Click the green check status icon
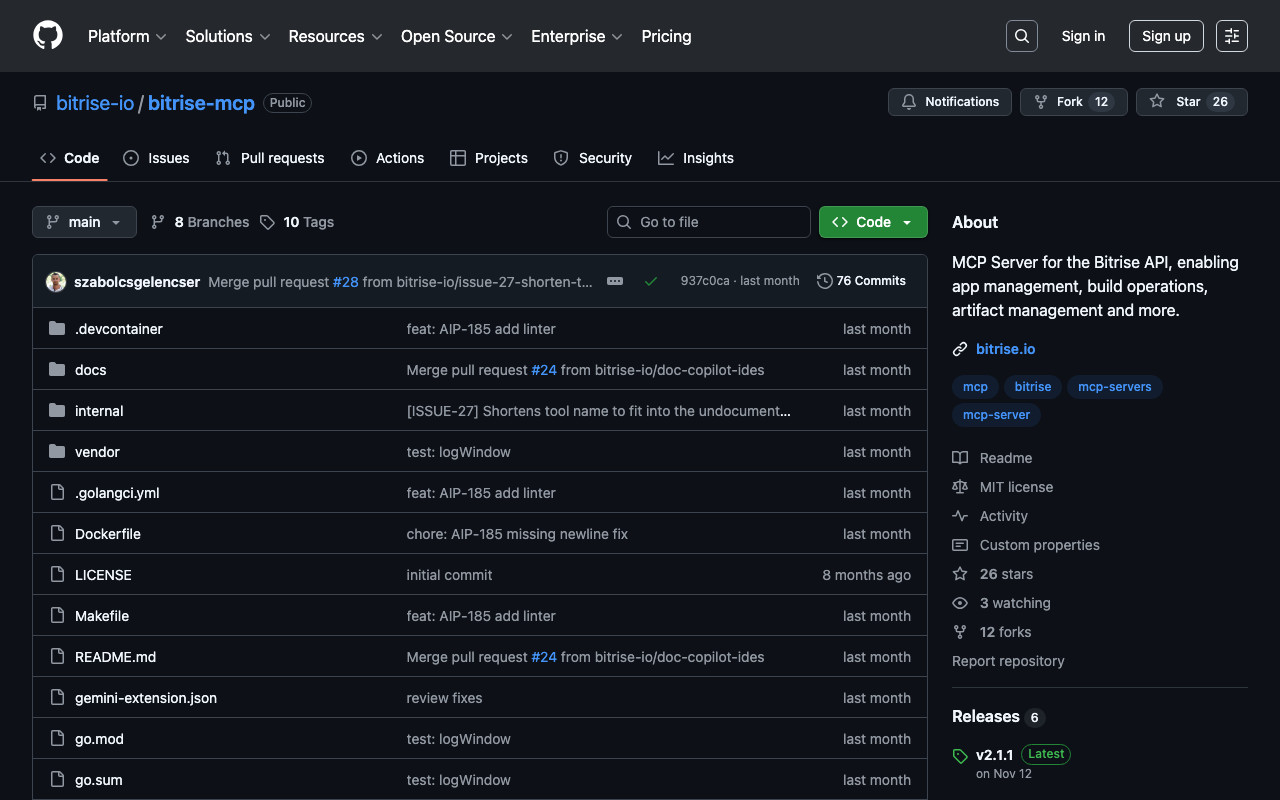 click(651, 281)
